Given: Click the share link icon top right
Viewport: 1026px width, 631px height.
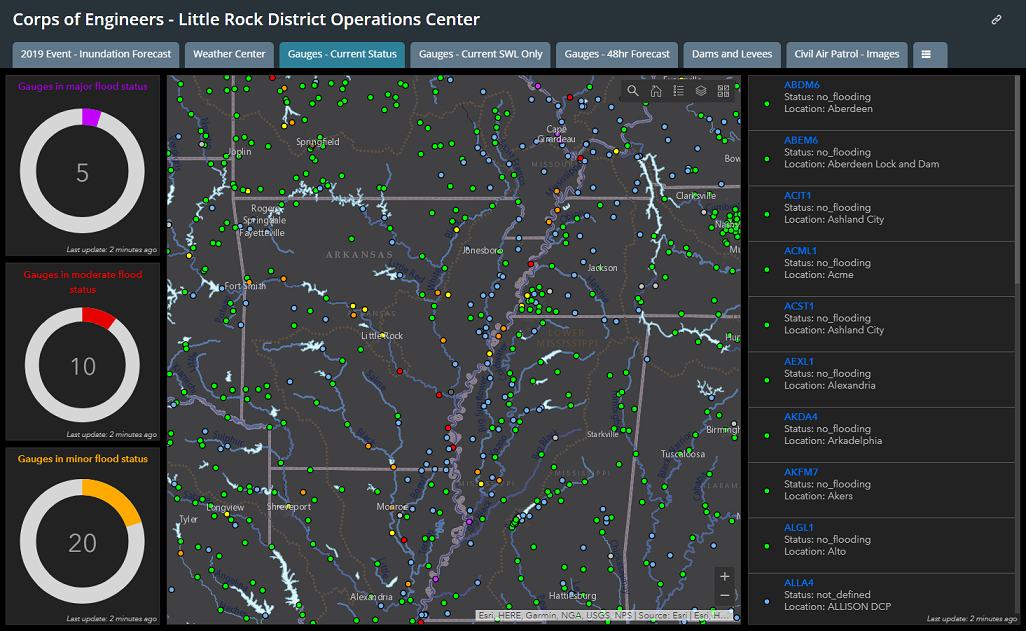Looking at the screenshot, I should tap(997, 19).
